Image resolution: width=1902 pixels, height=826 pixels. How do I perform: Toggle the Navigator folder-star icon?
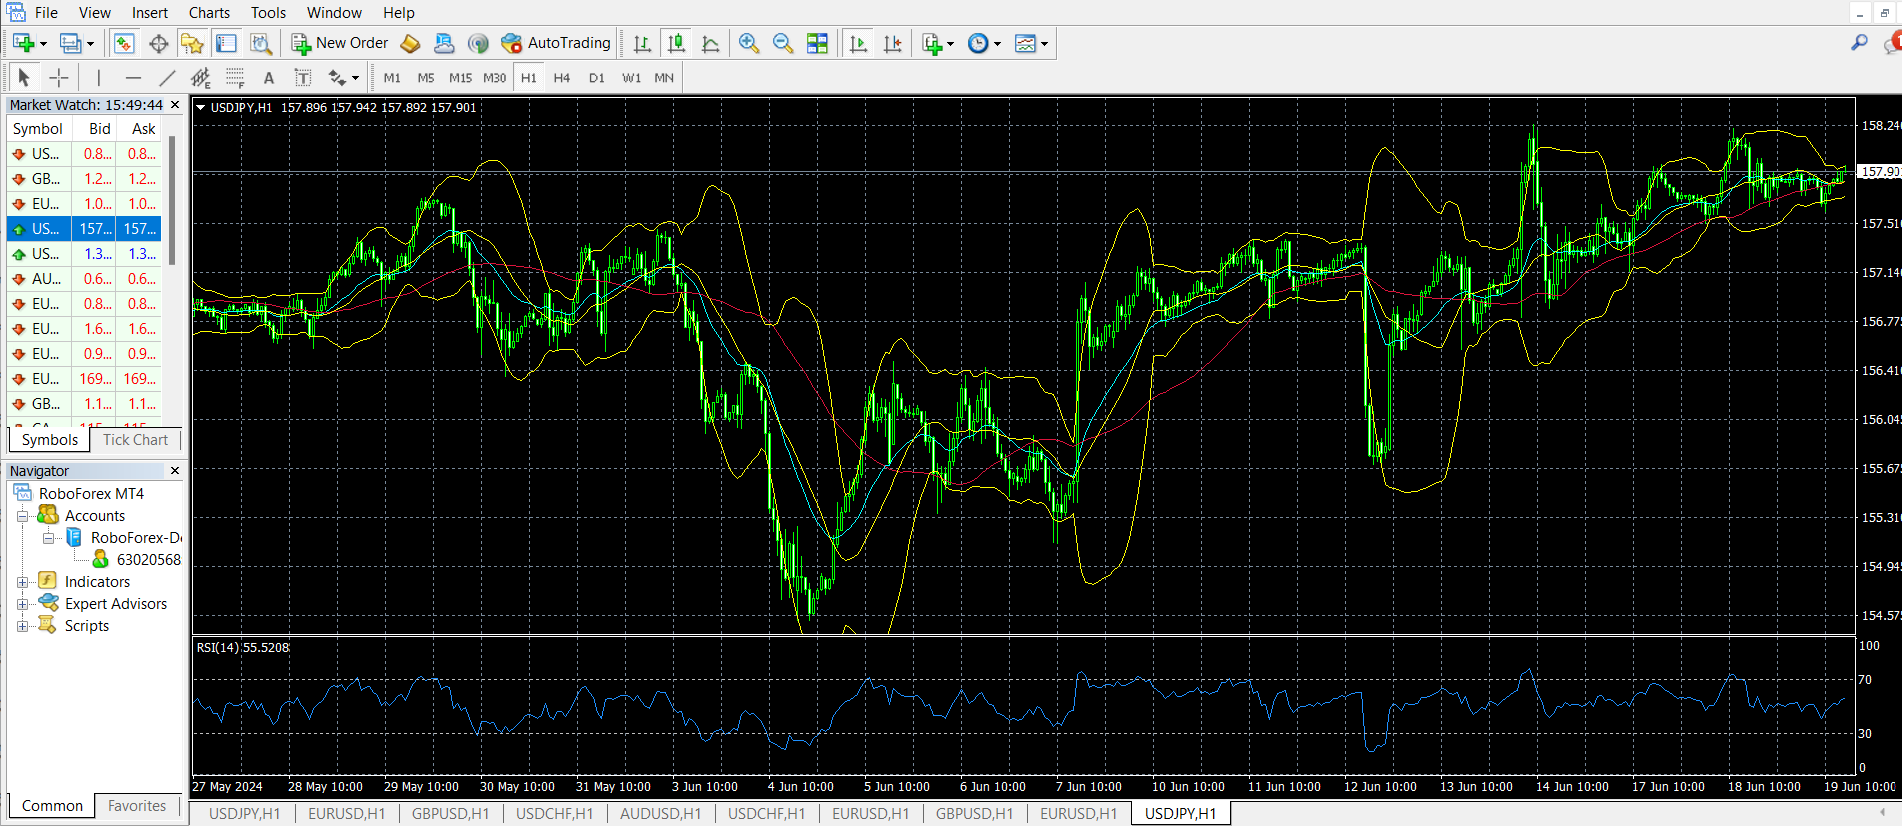[x=192, y=43]
